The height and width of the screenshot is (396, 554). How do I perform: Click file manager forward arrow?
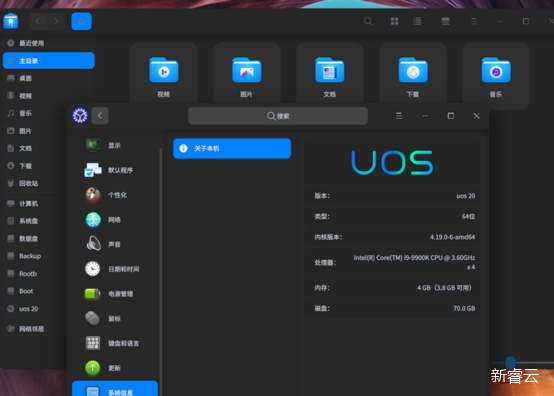pyautogui.click(x=56, y=21)
